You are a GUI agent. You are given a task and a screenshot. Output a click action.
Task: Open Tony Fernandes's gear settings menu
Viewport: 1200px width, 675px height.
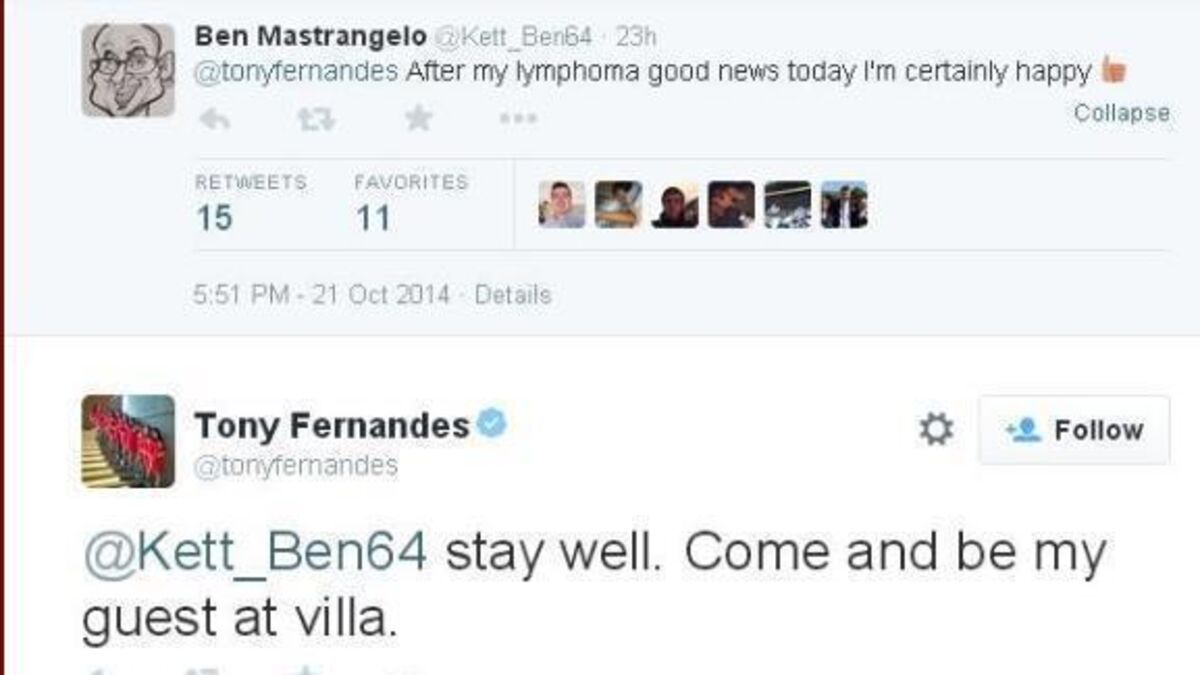pyautogui.click(x=935, y=430)
